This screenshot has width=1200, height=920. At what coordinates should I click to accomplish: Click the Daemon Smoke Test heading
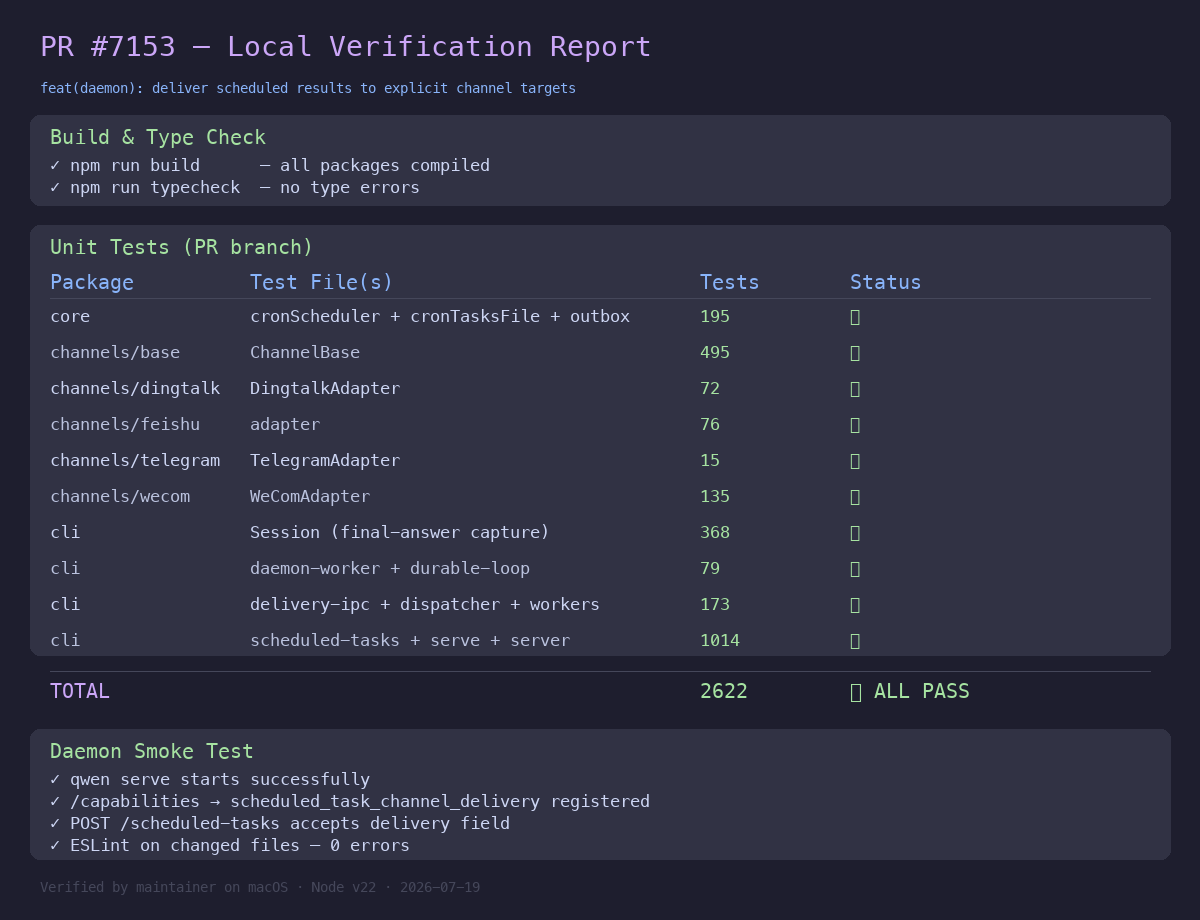[152, 751]
